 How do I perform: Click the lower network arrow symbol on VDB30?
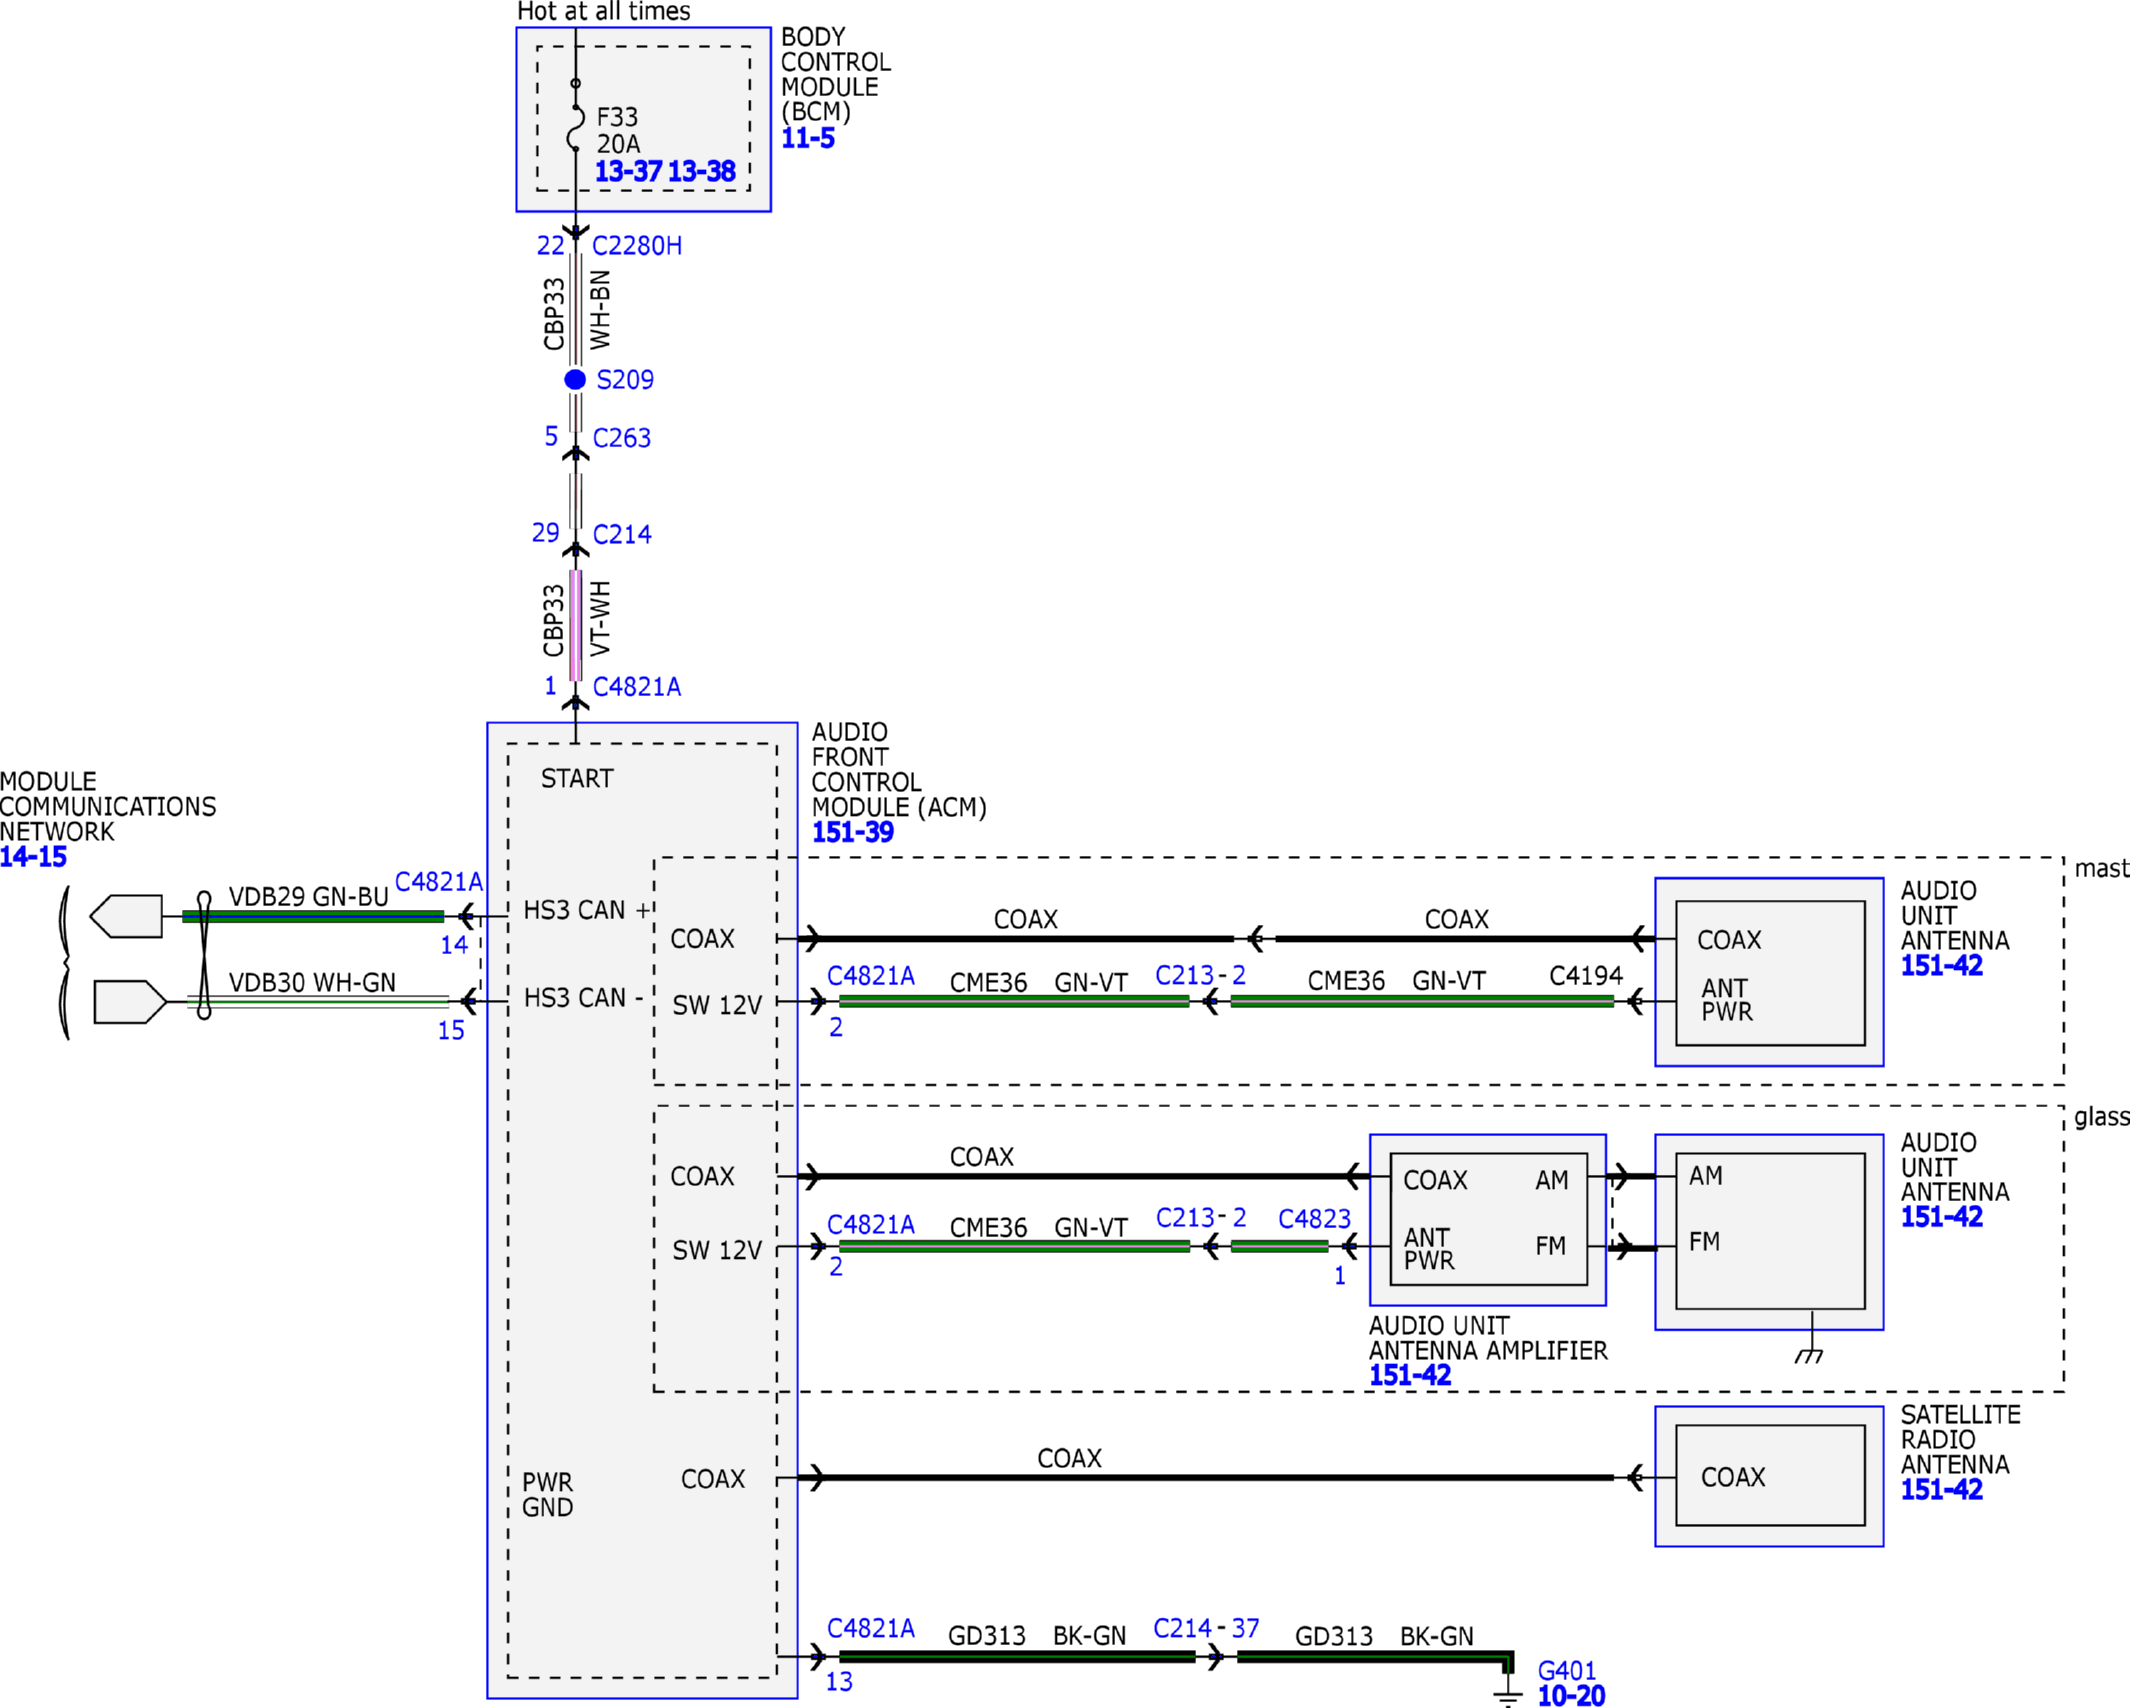click(x=130, y=1002)
